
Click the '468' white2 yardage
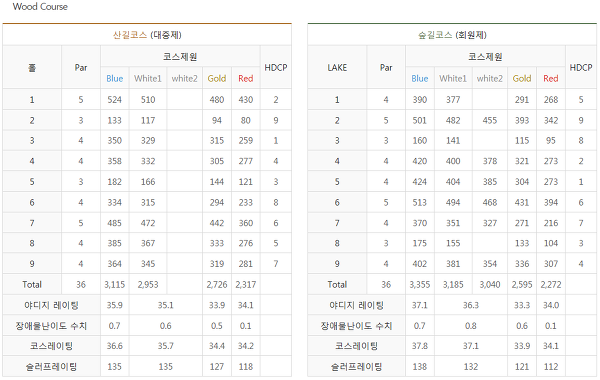[x=489, y=202]
